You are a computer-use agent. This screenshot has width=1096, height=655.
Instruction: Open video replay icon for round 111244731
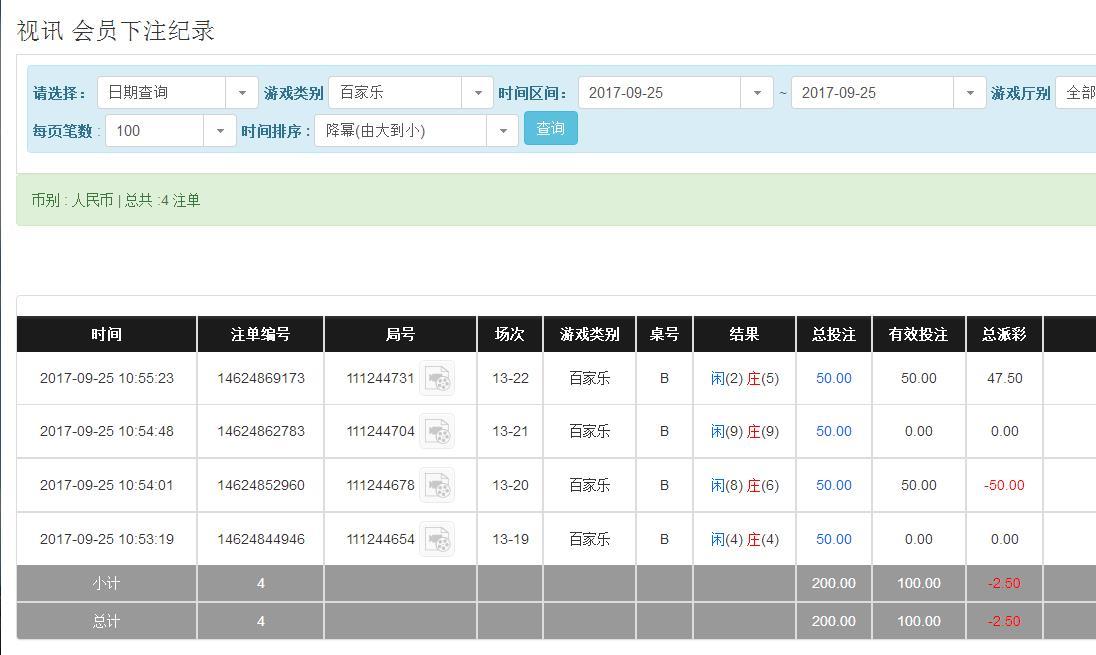pyautogui.click(x=437, y=378)
